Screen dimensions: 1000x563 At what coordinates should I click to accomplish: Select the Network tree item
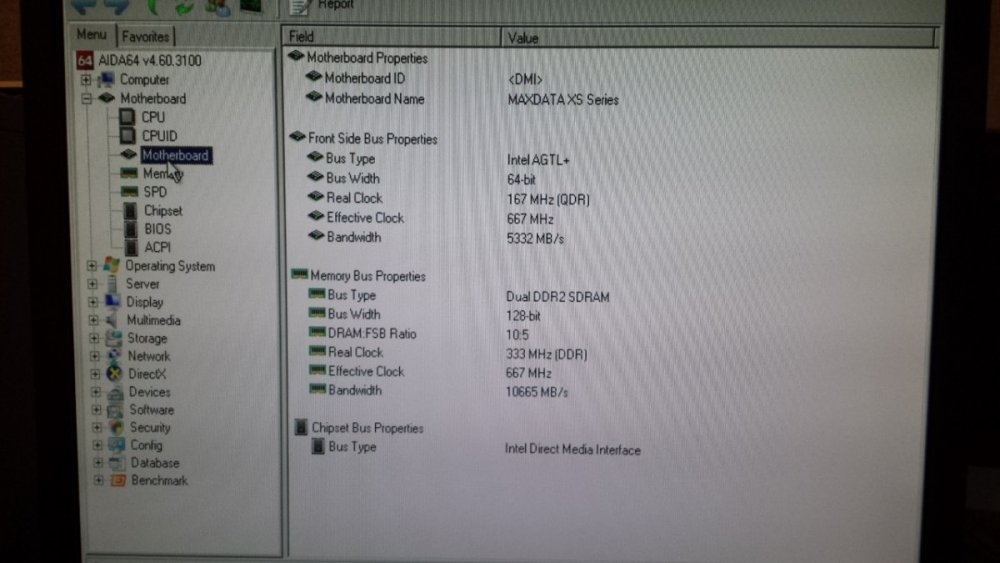[x=148, y=356]
